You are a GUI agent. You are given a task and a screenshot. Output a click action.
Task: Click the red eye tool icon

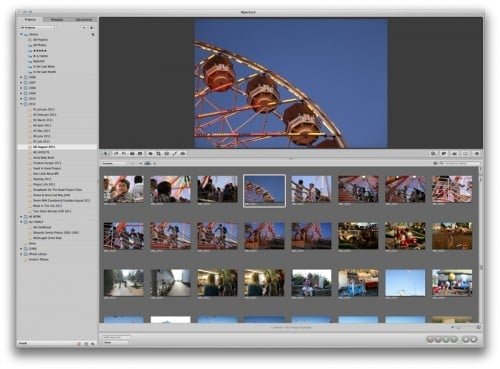[x=183, y=154]
